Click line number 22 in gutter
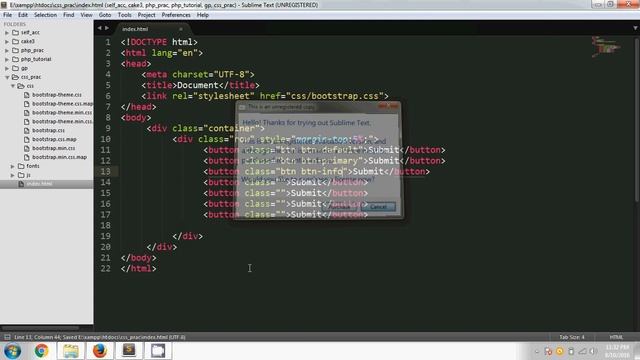The width and height of the screenshot is (640, 360). coord(105,269)
